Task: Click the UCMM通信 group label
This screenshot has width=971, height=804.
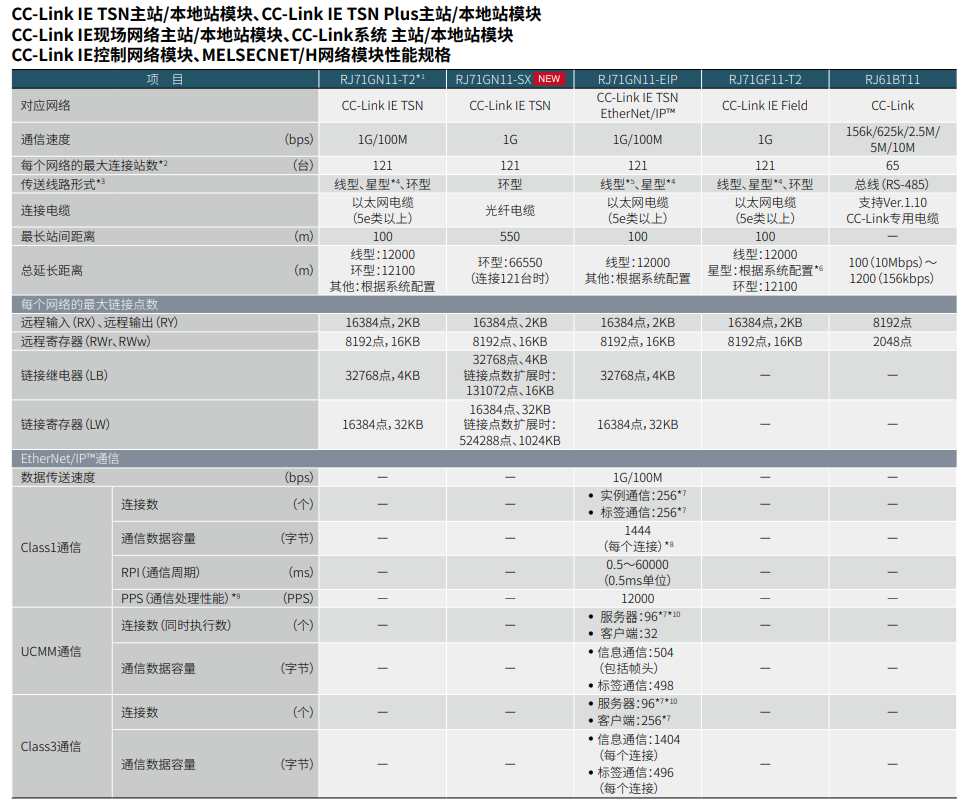Action: (51, 652)
